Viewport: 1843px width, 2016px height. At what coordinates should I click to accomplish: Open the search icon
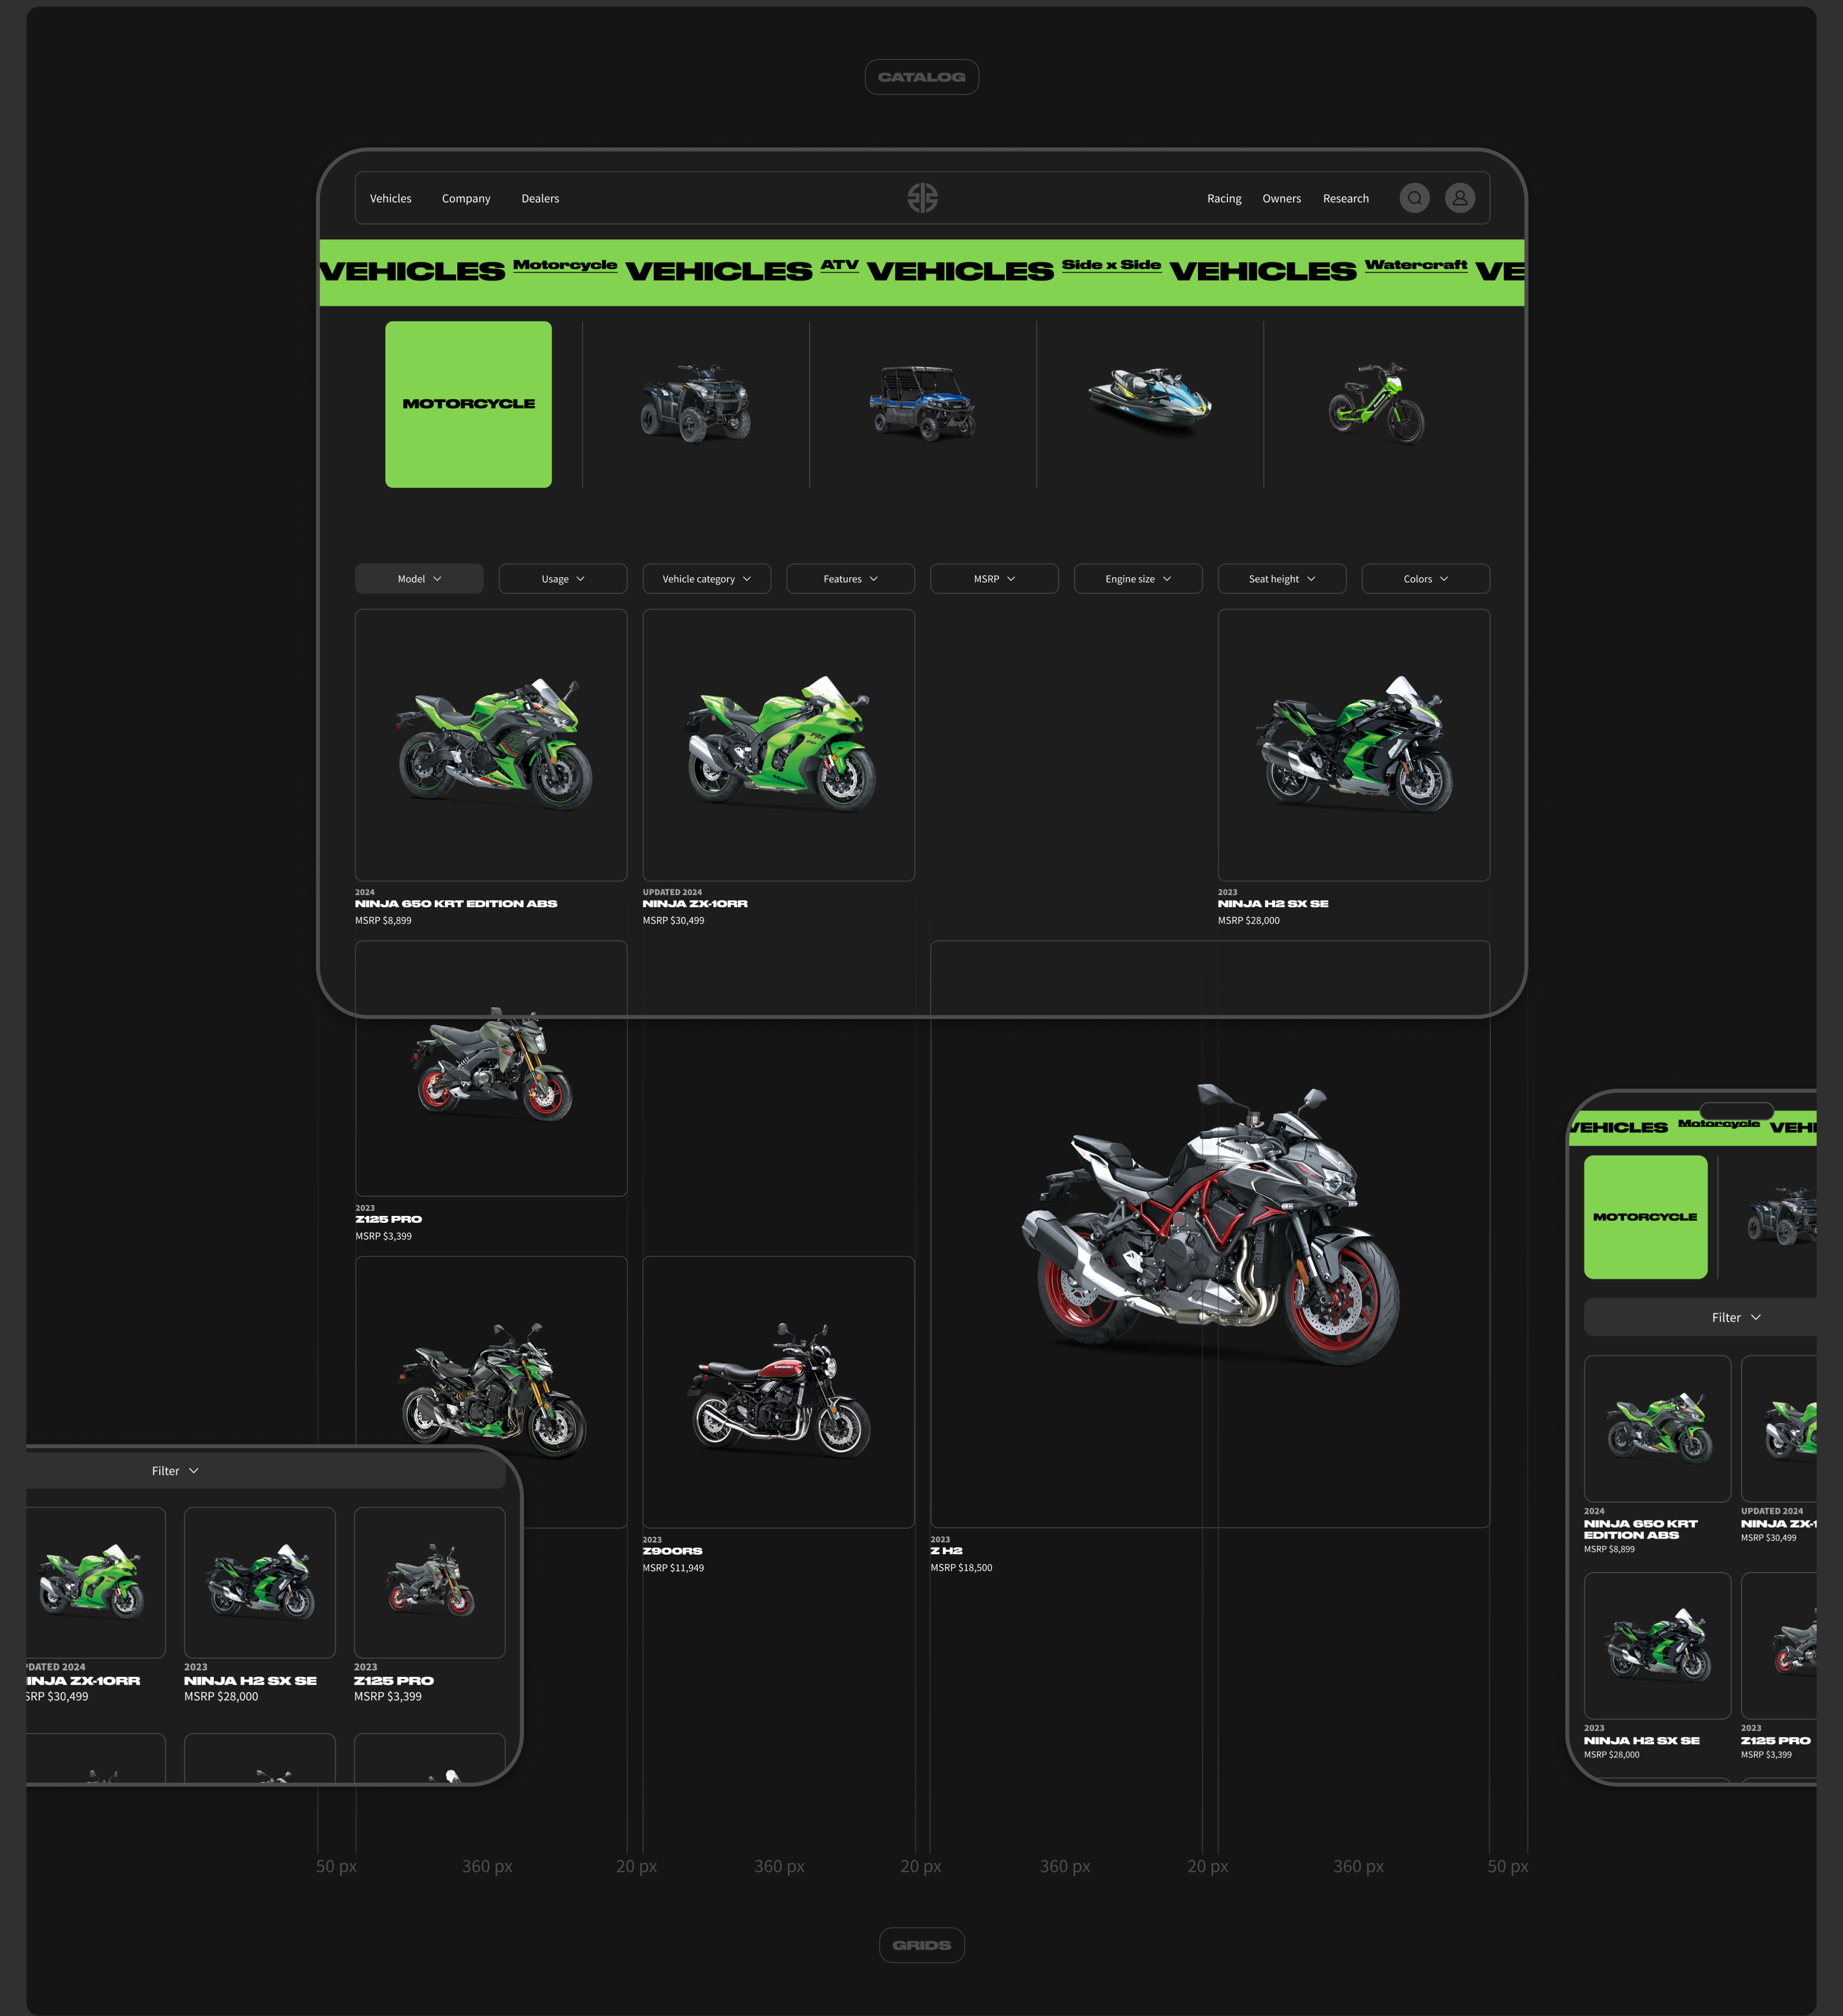tap(1415, 198)
